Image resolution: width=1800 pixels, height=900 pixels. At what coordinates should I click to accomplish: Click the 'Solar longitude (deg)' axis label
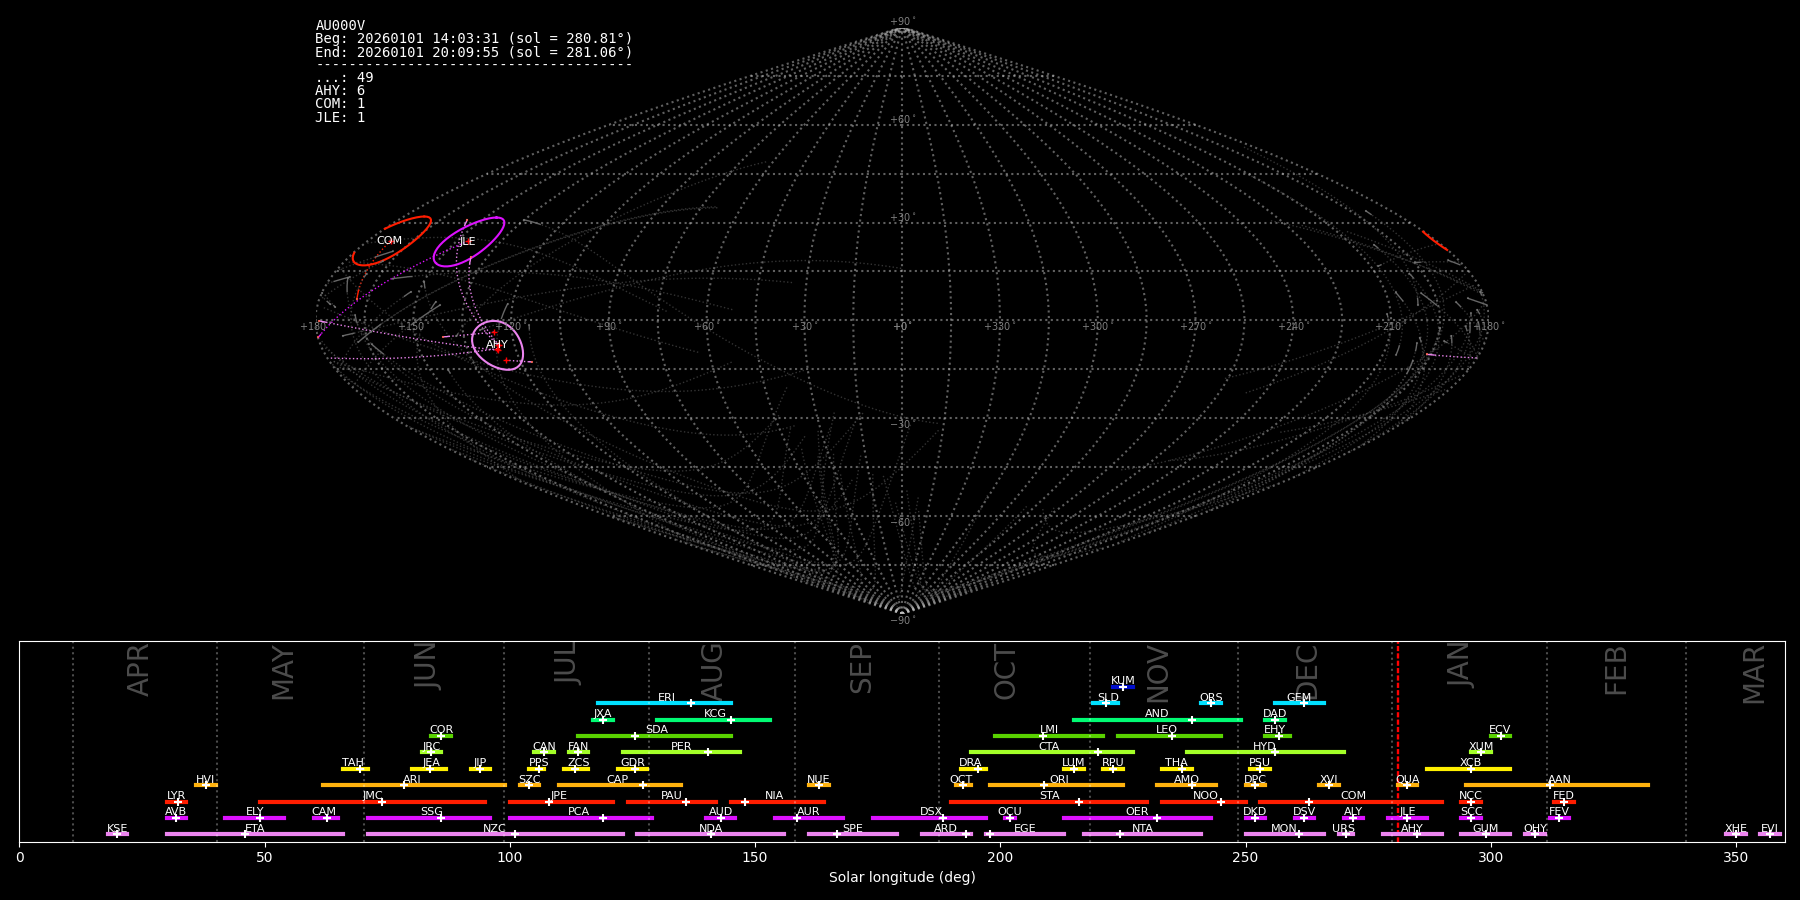point(901,878)
